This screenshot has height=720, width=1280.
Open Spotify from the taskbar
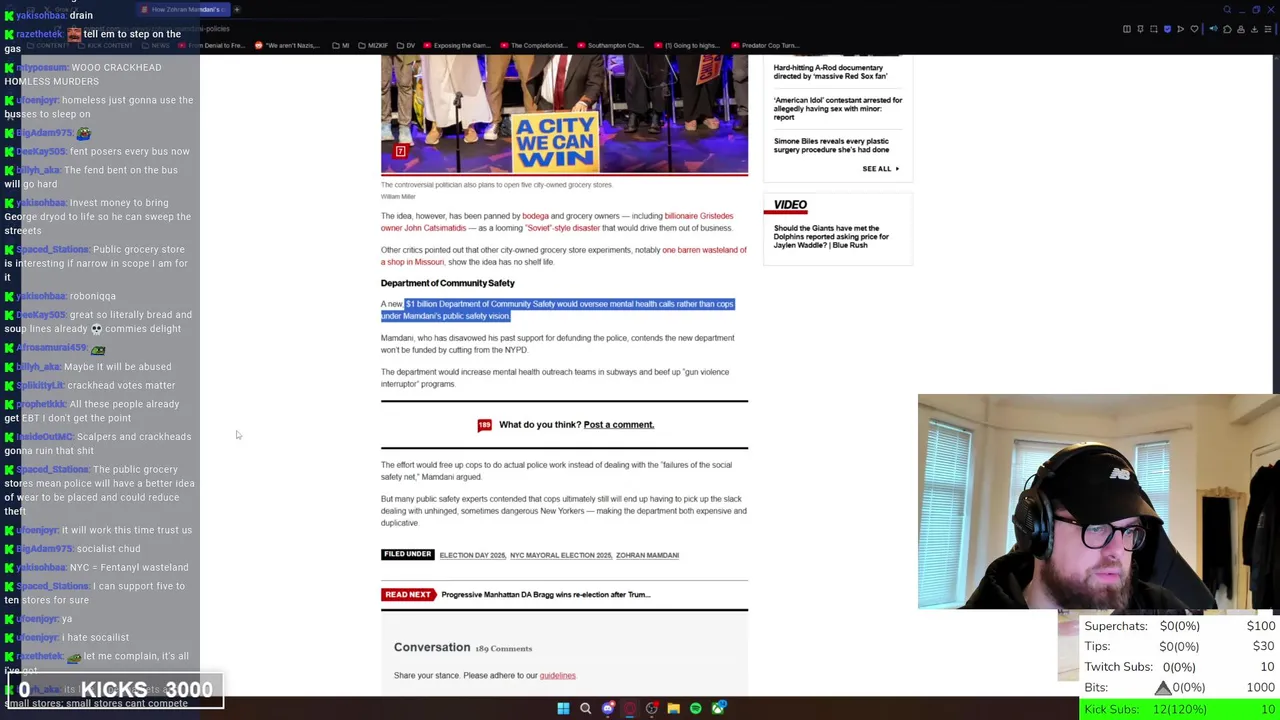click(695, 709)
